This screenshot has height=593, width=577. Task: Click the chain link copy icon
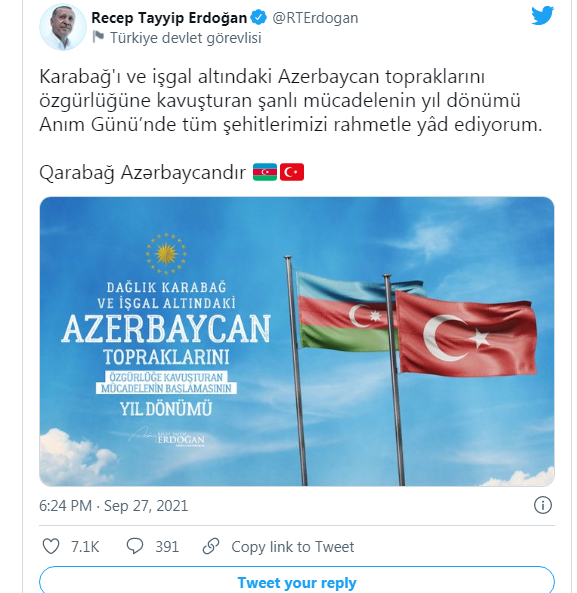pos(211,546)
